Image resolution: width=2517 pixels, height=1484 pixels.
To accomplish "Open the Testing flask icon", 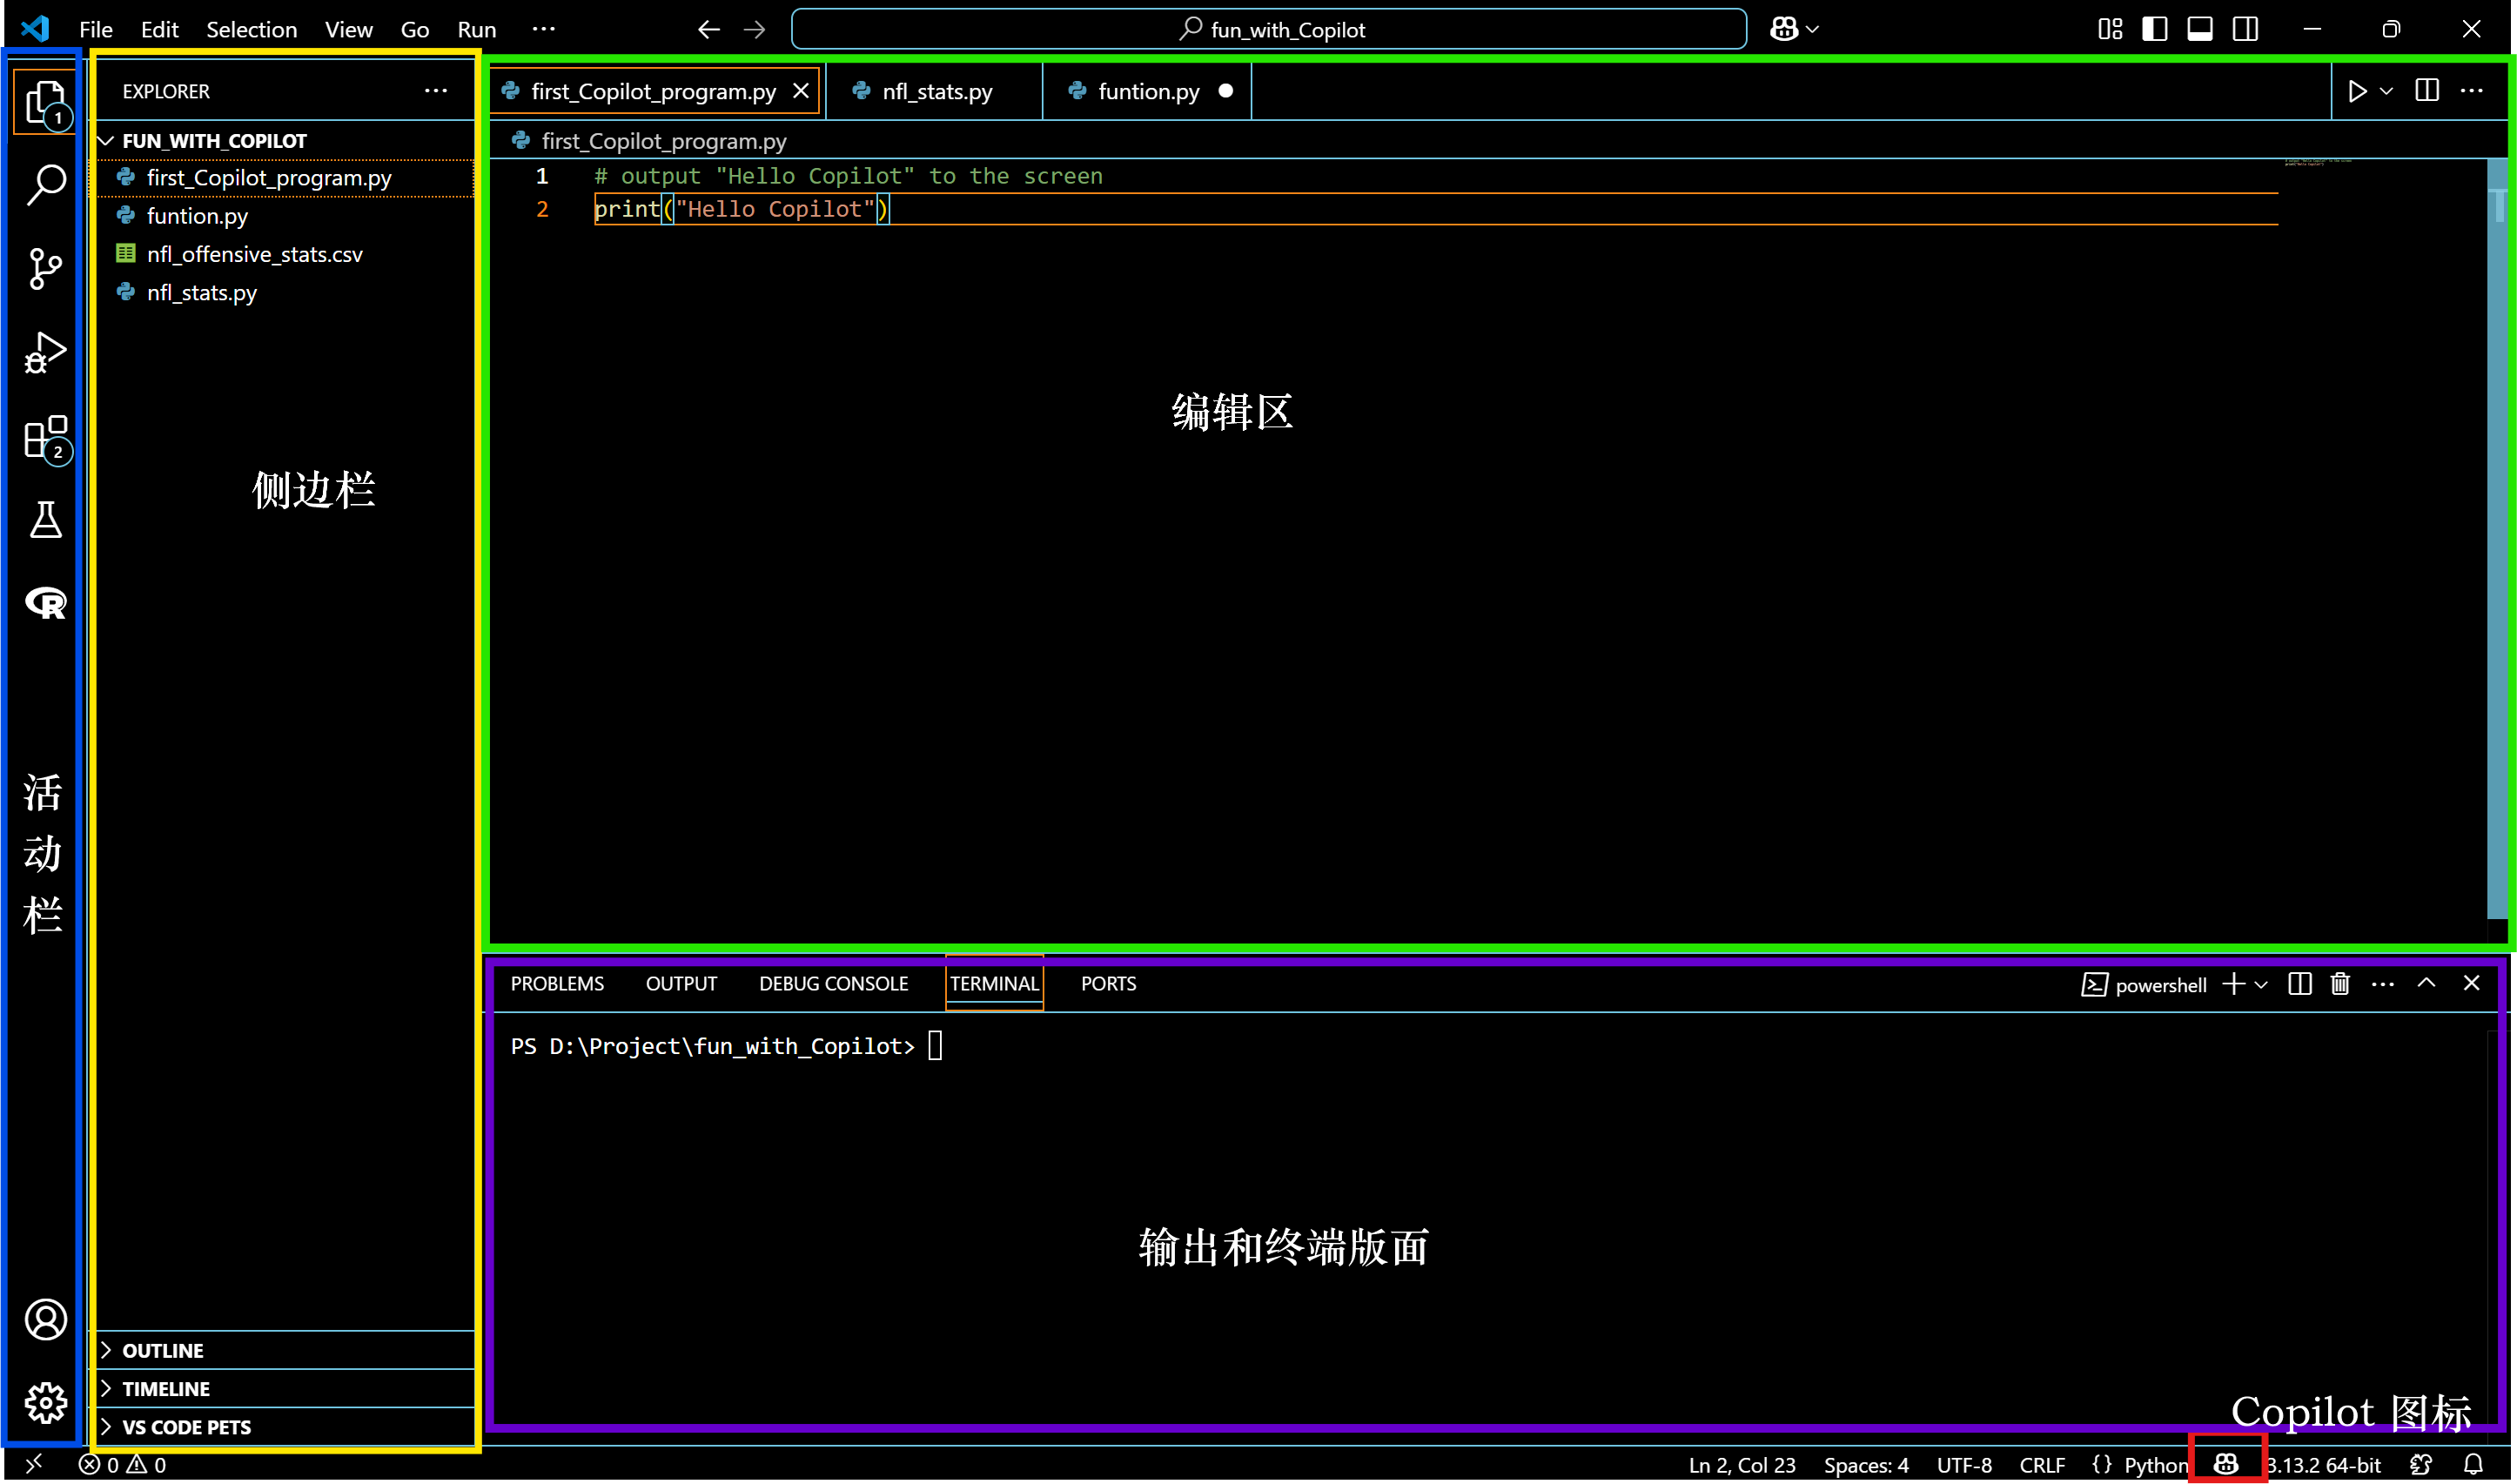I will (45, 520).
